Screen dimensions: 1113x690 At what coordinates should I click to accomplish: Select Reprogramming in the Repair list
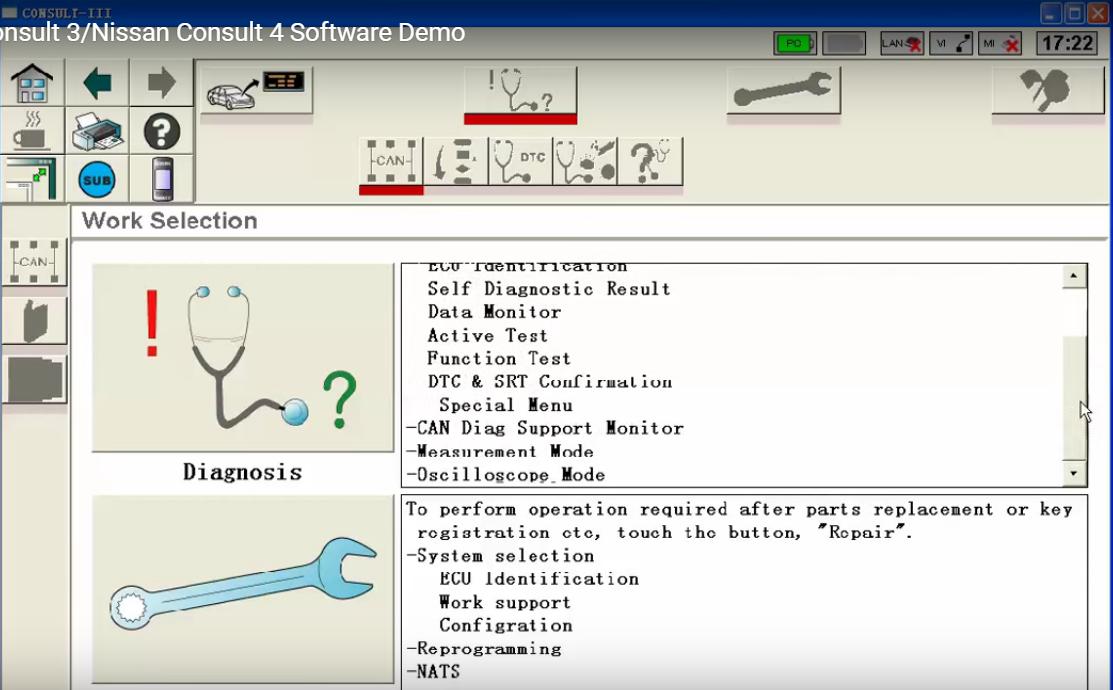pos(483,649)
